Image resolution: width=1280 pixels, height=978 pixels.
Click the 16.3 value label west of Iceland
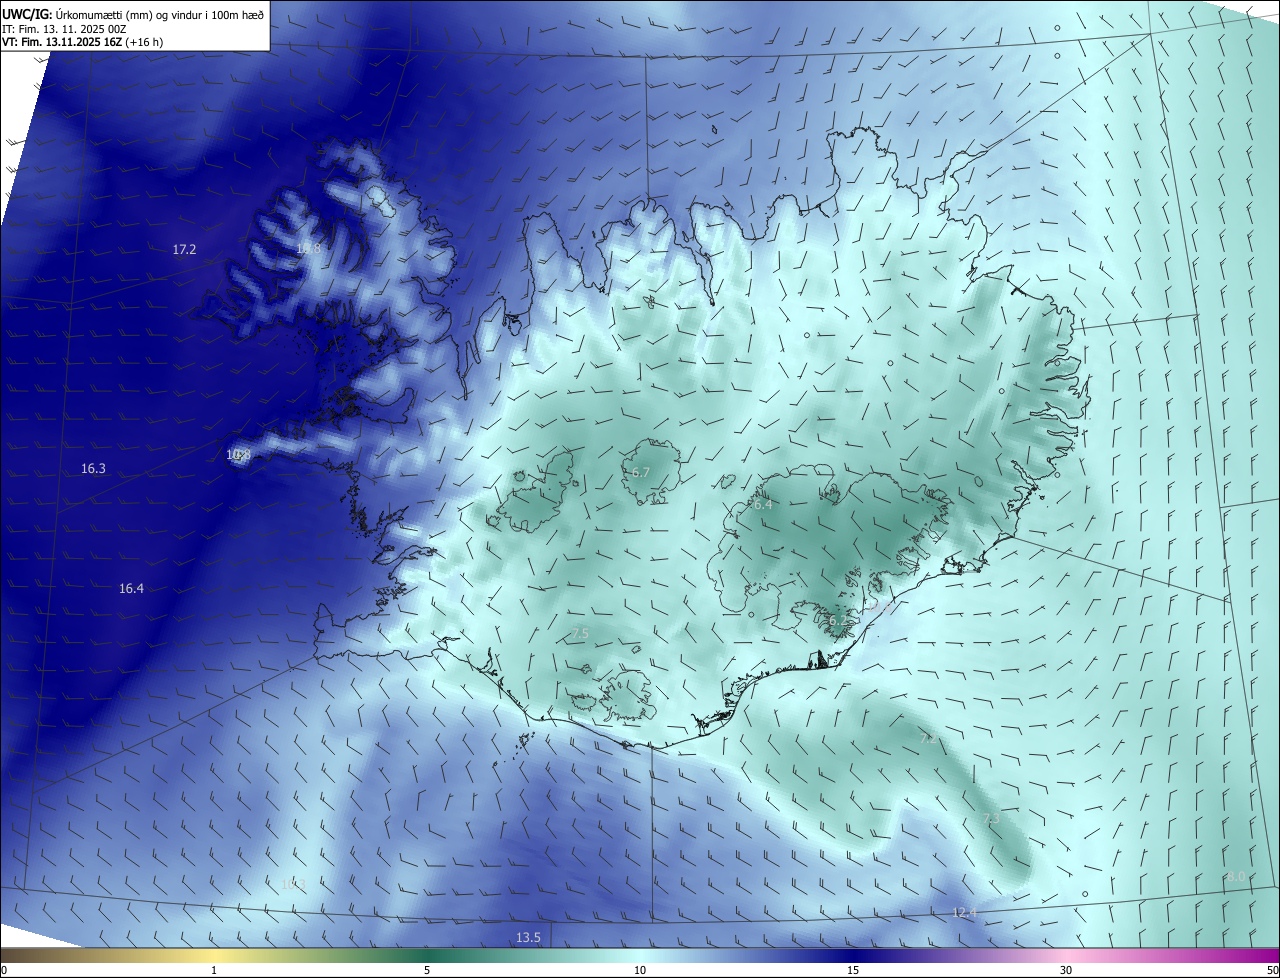93,469
